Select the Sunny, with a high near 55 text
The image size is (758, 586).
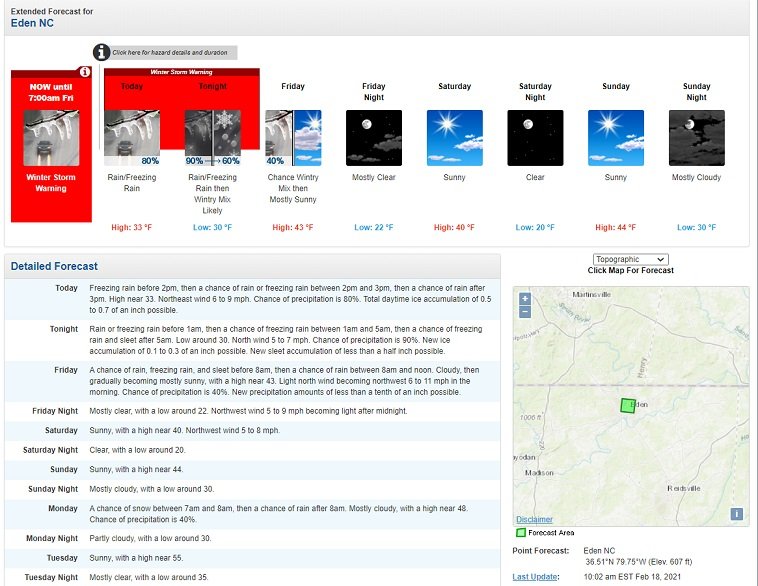[136, 558]
